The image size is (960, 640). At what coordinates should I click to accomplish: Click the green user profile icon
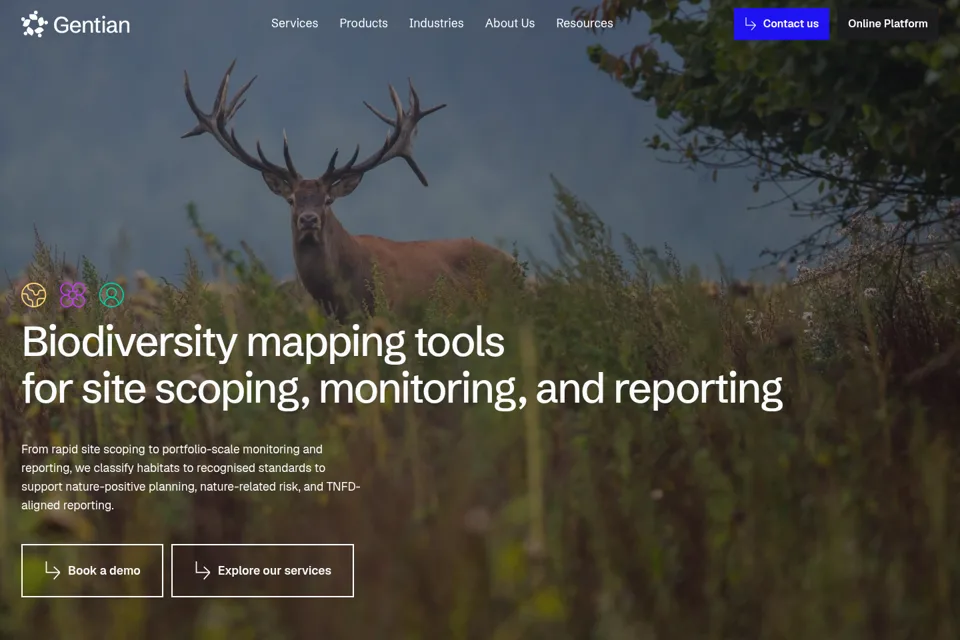click(x=111, y=295)
